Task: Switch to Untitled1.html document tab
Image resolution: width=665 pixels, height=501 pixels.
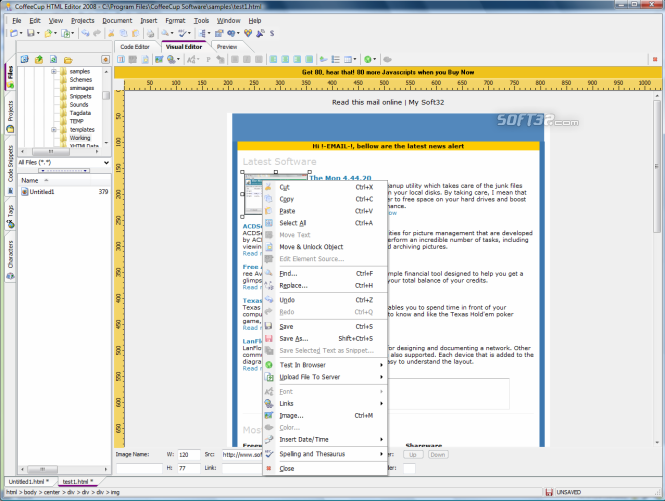Action: click(29, 481)
